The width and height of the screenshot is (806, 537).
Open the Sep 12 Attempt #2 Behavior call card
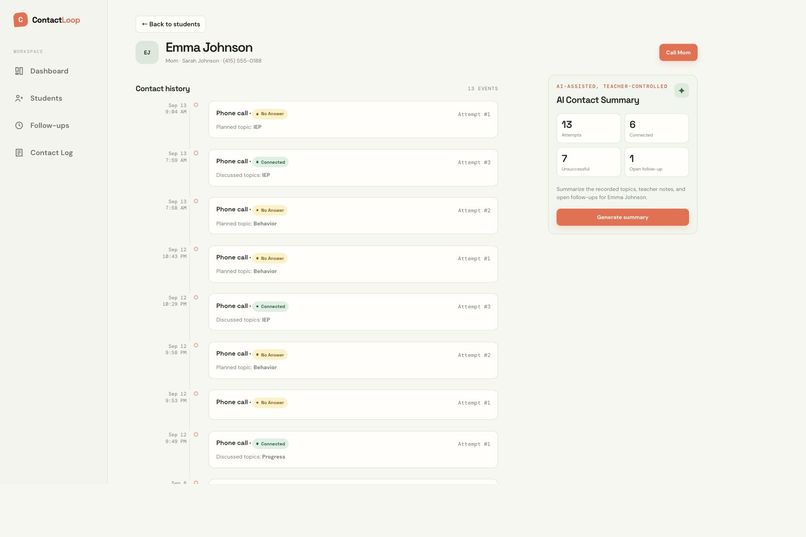point(353,360)
